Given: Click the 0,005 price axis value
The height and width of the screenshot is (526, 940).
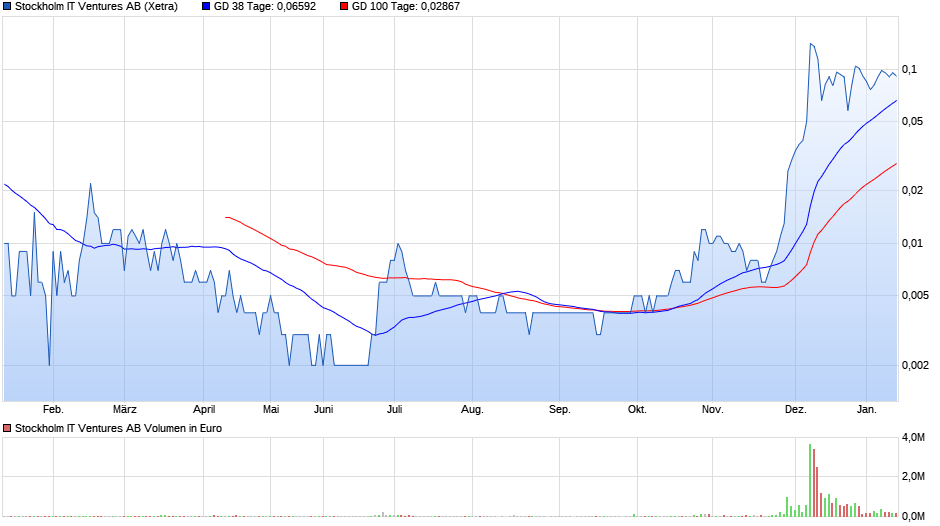Looking at the screenshot, I should coord(915,296).
